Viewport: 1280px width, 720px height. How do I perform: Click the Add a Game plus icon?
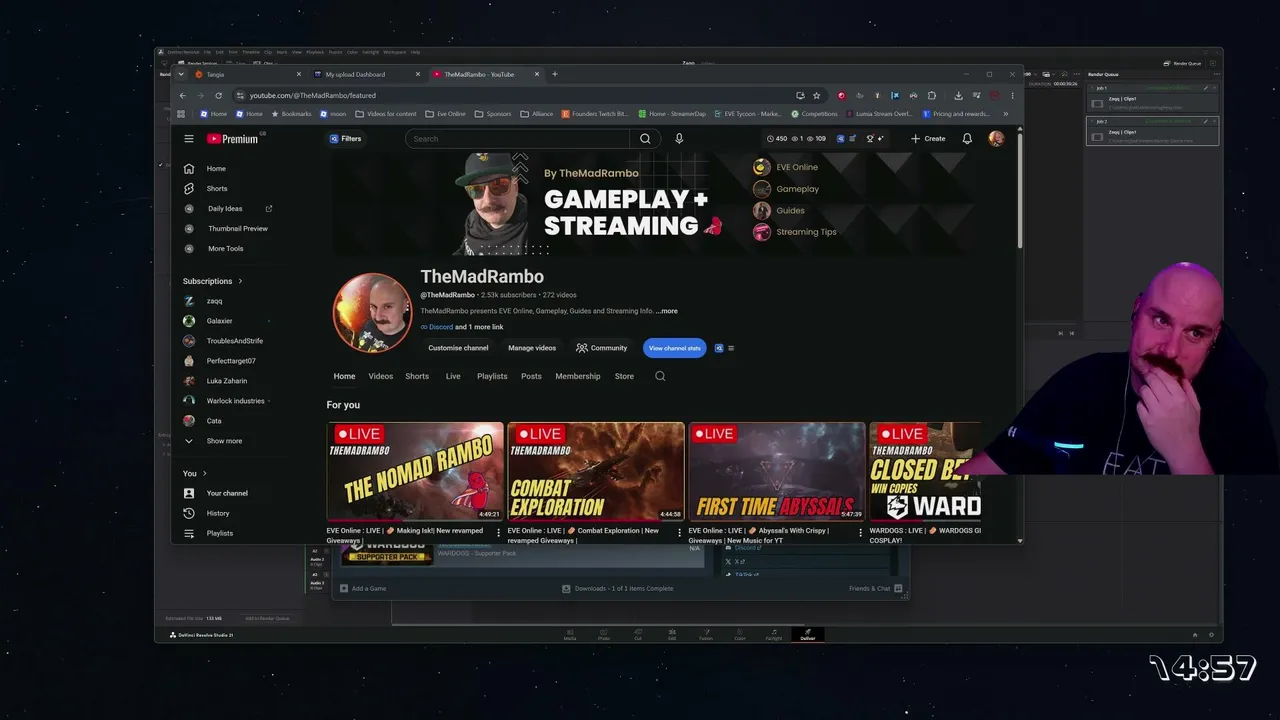pyautogui.click(x=343, y=588)
